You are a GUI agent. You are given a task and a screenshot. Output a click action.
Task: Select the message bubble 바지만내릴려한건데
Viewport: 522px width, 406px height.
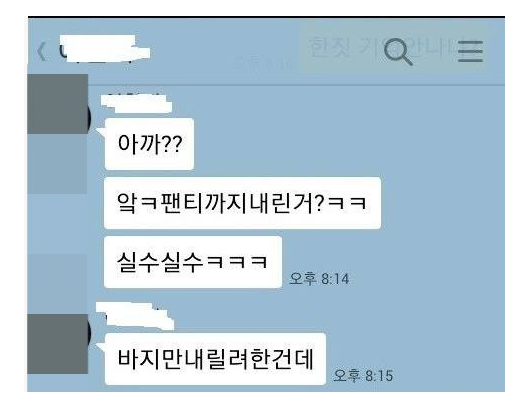(215, 359)
